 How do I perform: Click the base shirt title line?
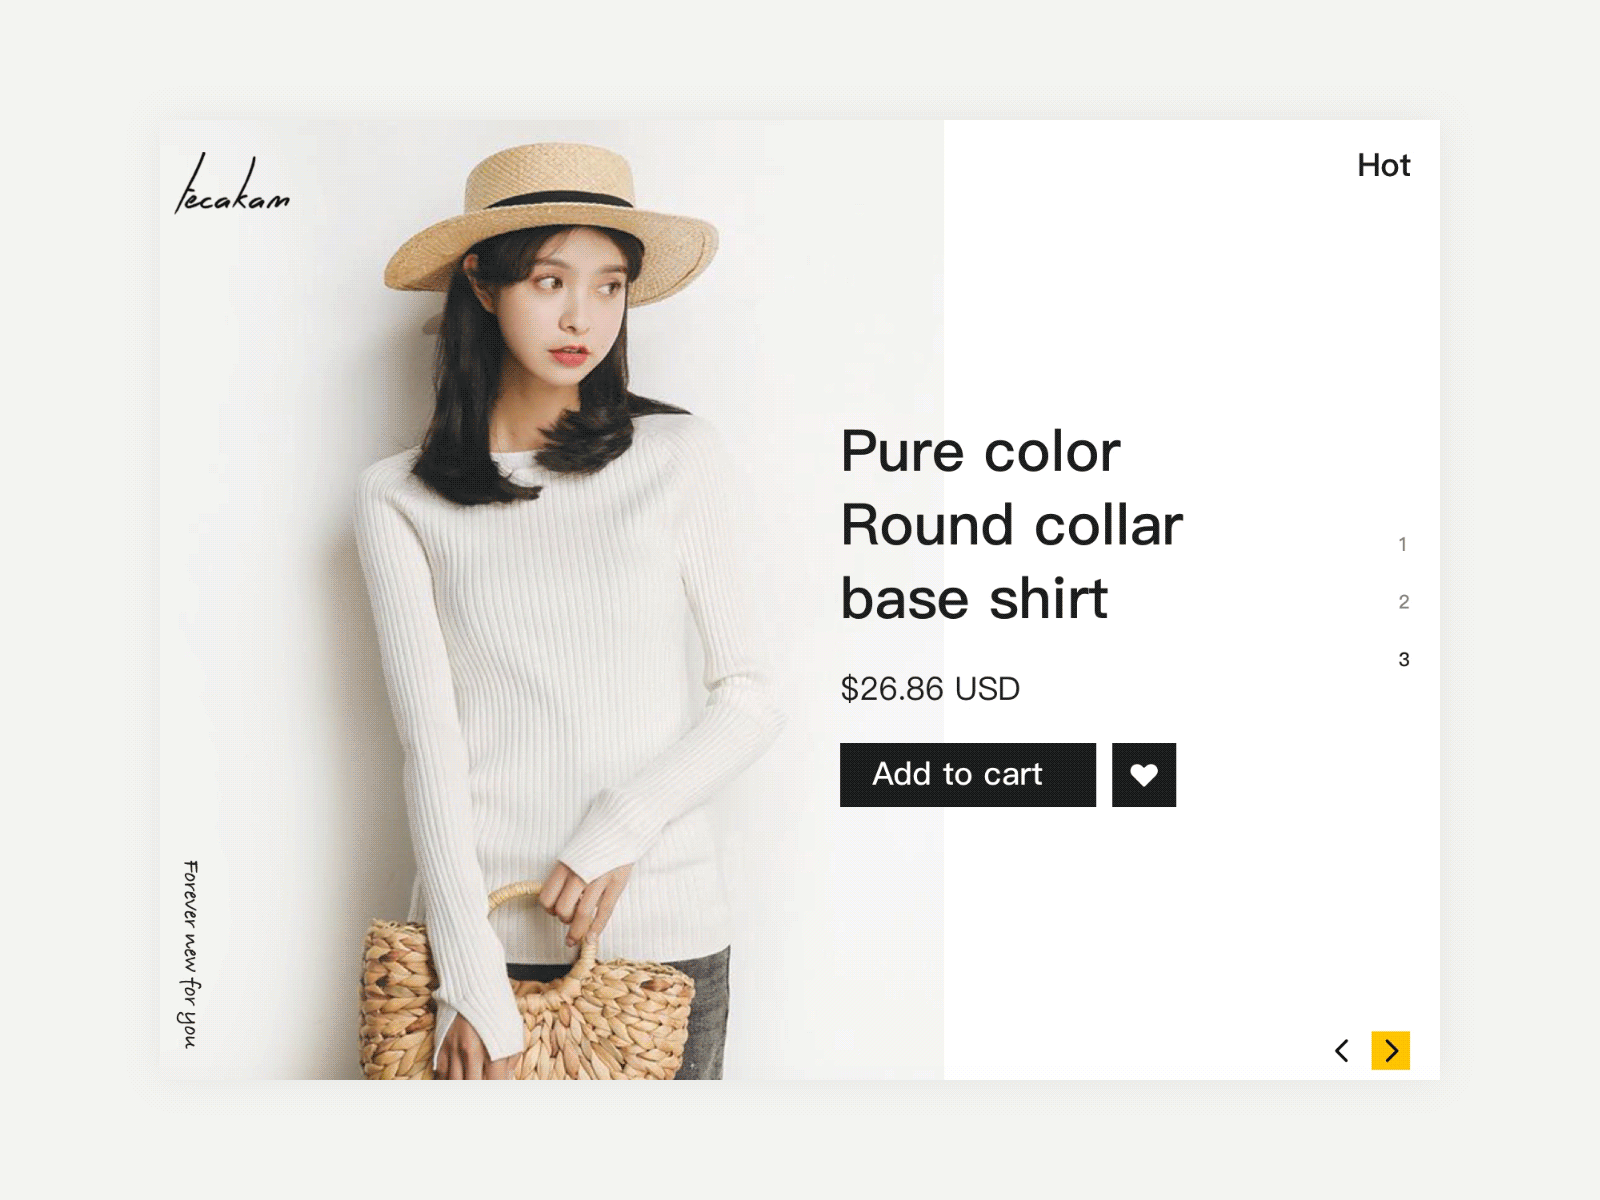[x=974, y=599]
